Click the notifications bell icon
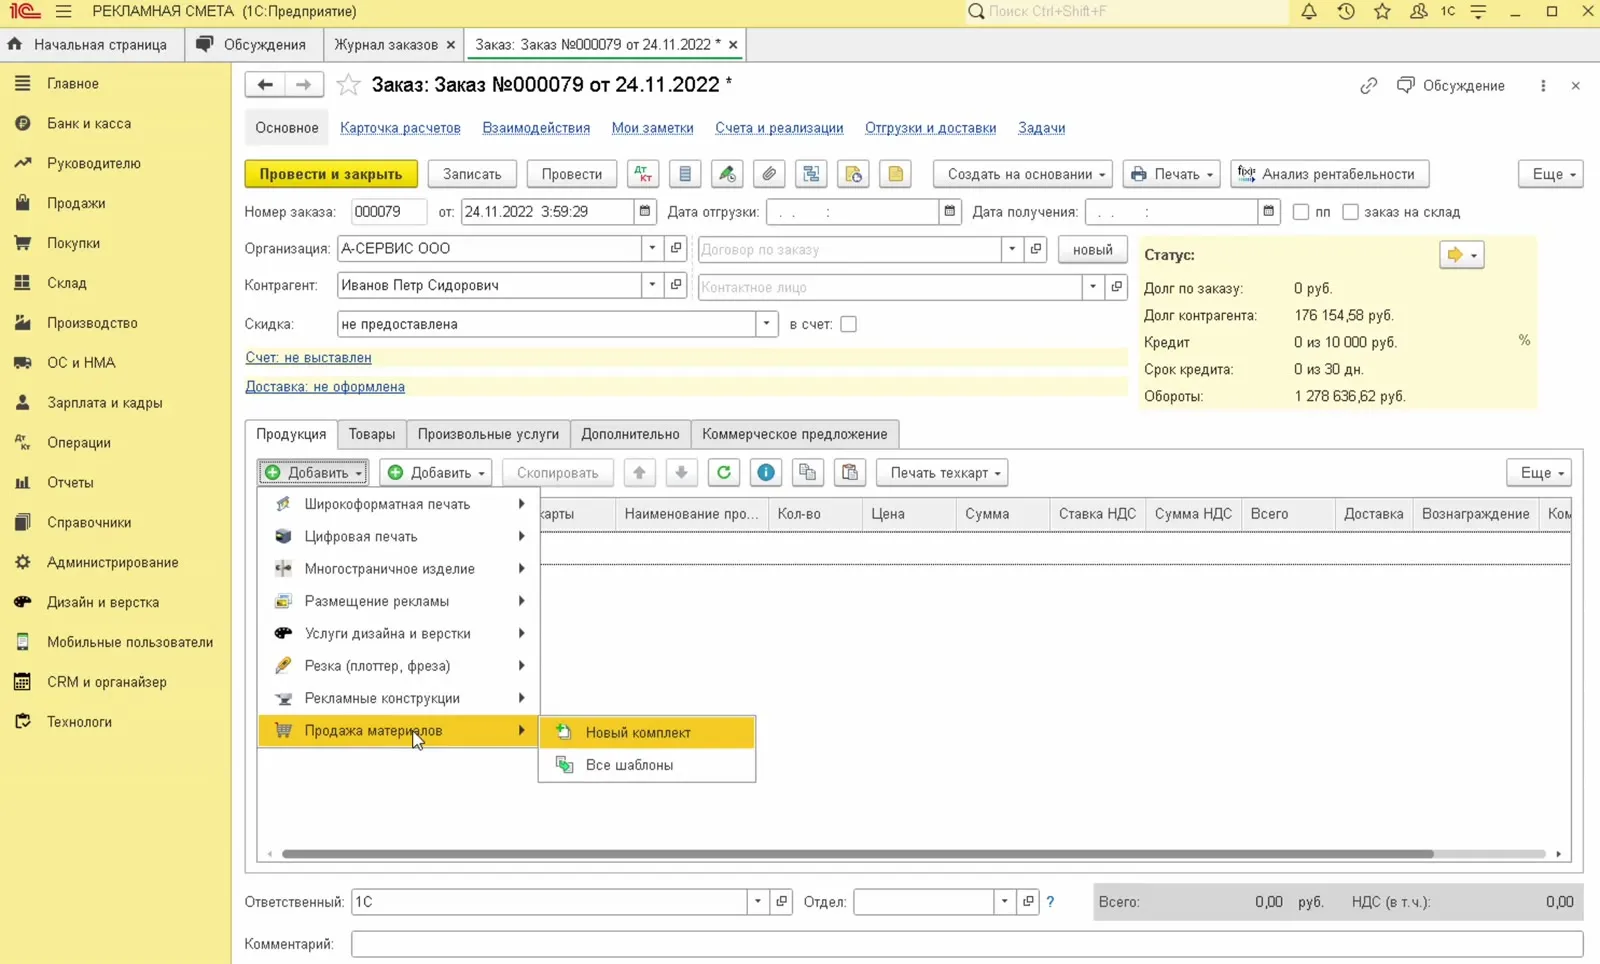The image size is (1600, 964). [x=1308, y=12]
